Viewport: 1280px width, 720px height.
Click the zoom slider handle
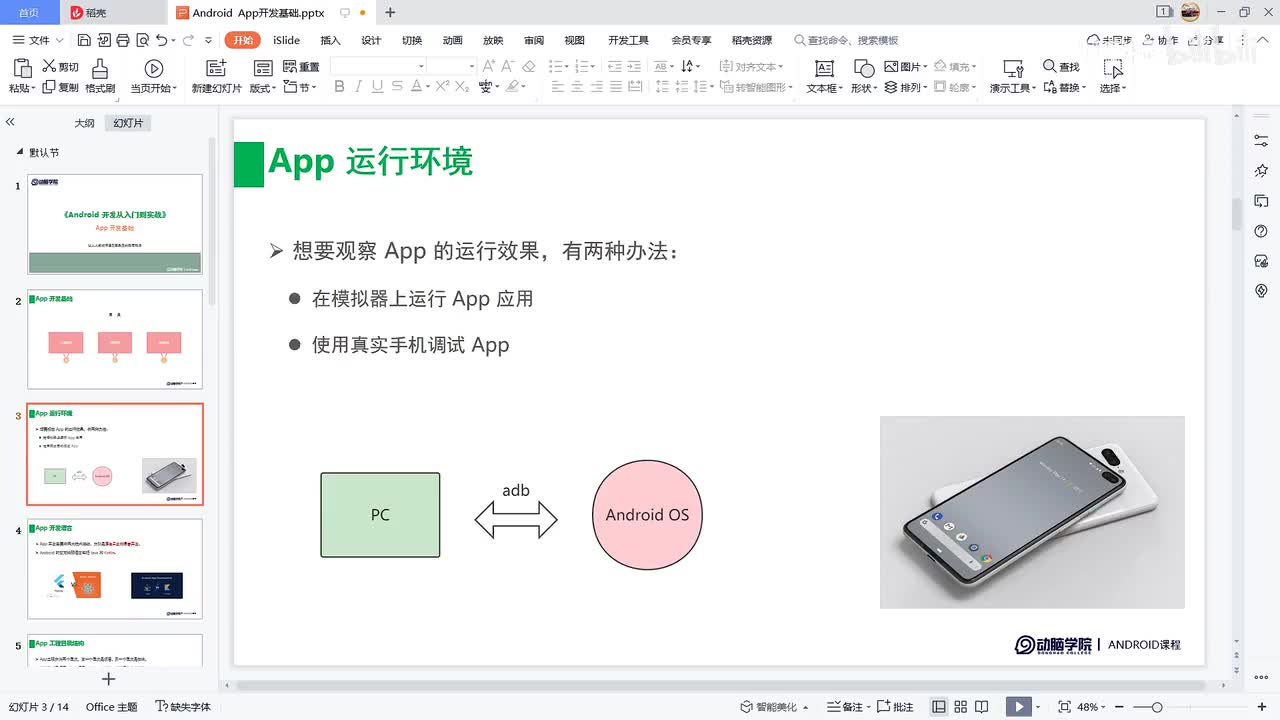point(1157,707)
